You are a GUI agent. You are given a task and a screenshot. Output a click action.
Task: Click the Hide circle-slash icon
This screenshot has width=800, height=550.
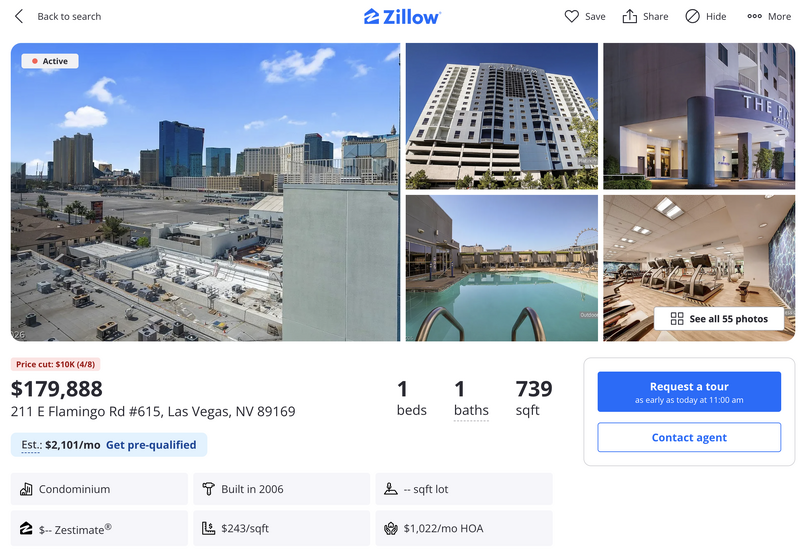pos(692,16)
